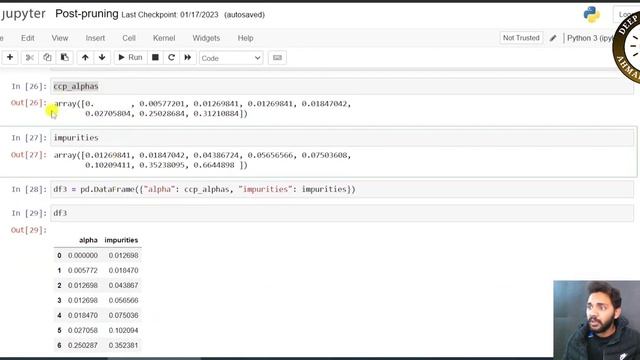The width and height of the screenshot is (640, 360).
Task: Move selected cell up arrow
Action: pos(85,58)
